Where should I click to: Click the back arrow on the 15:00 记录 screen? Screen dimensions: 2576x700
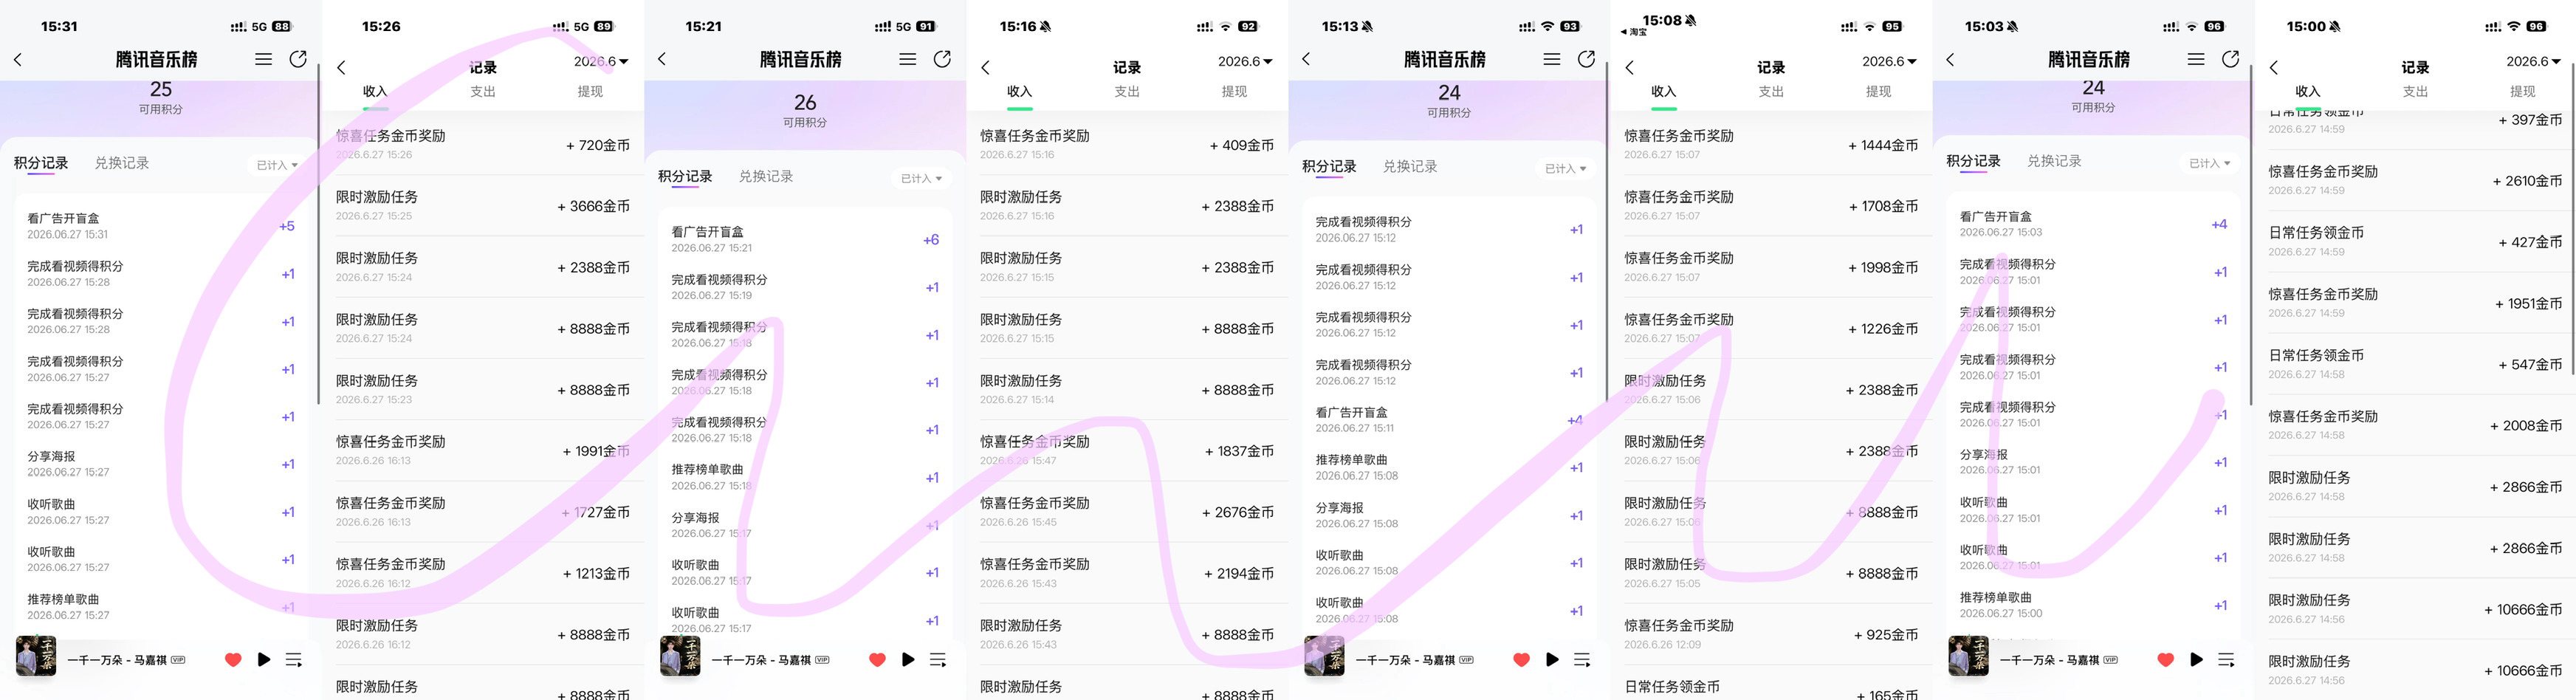[x=2274, y=68]
